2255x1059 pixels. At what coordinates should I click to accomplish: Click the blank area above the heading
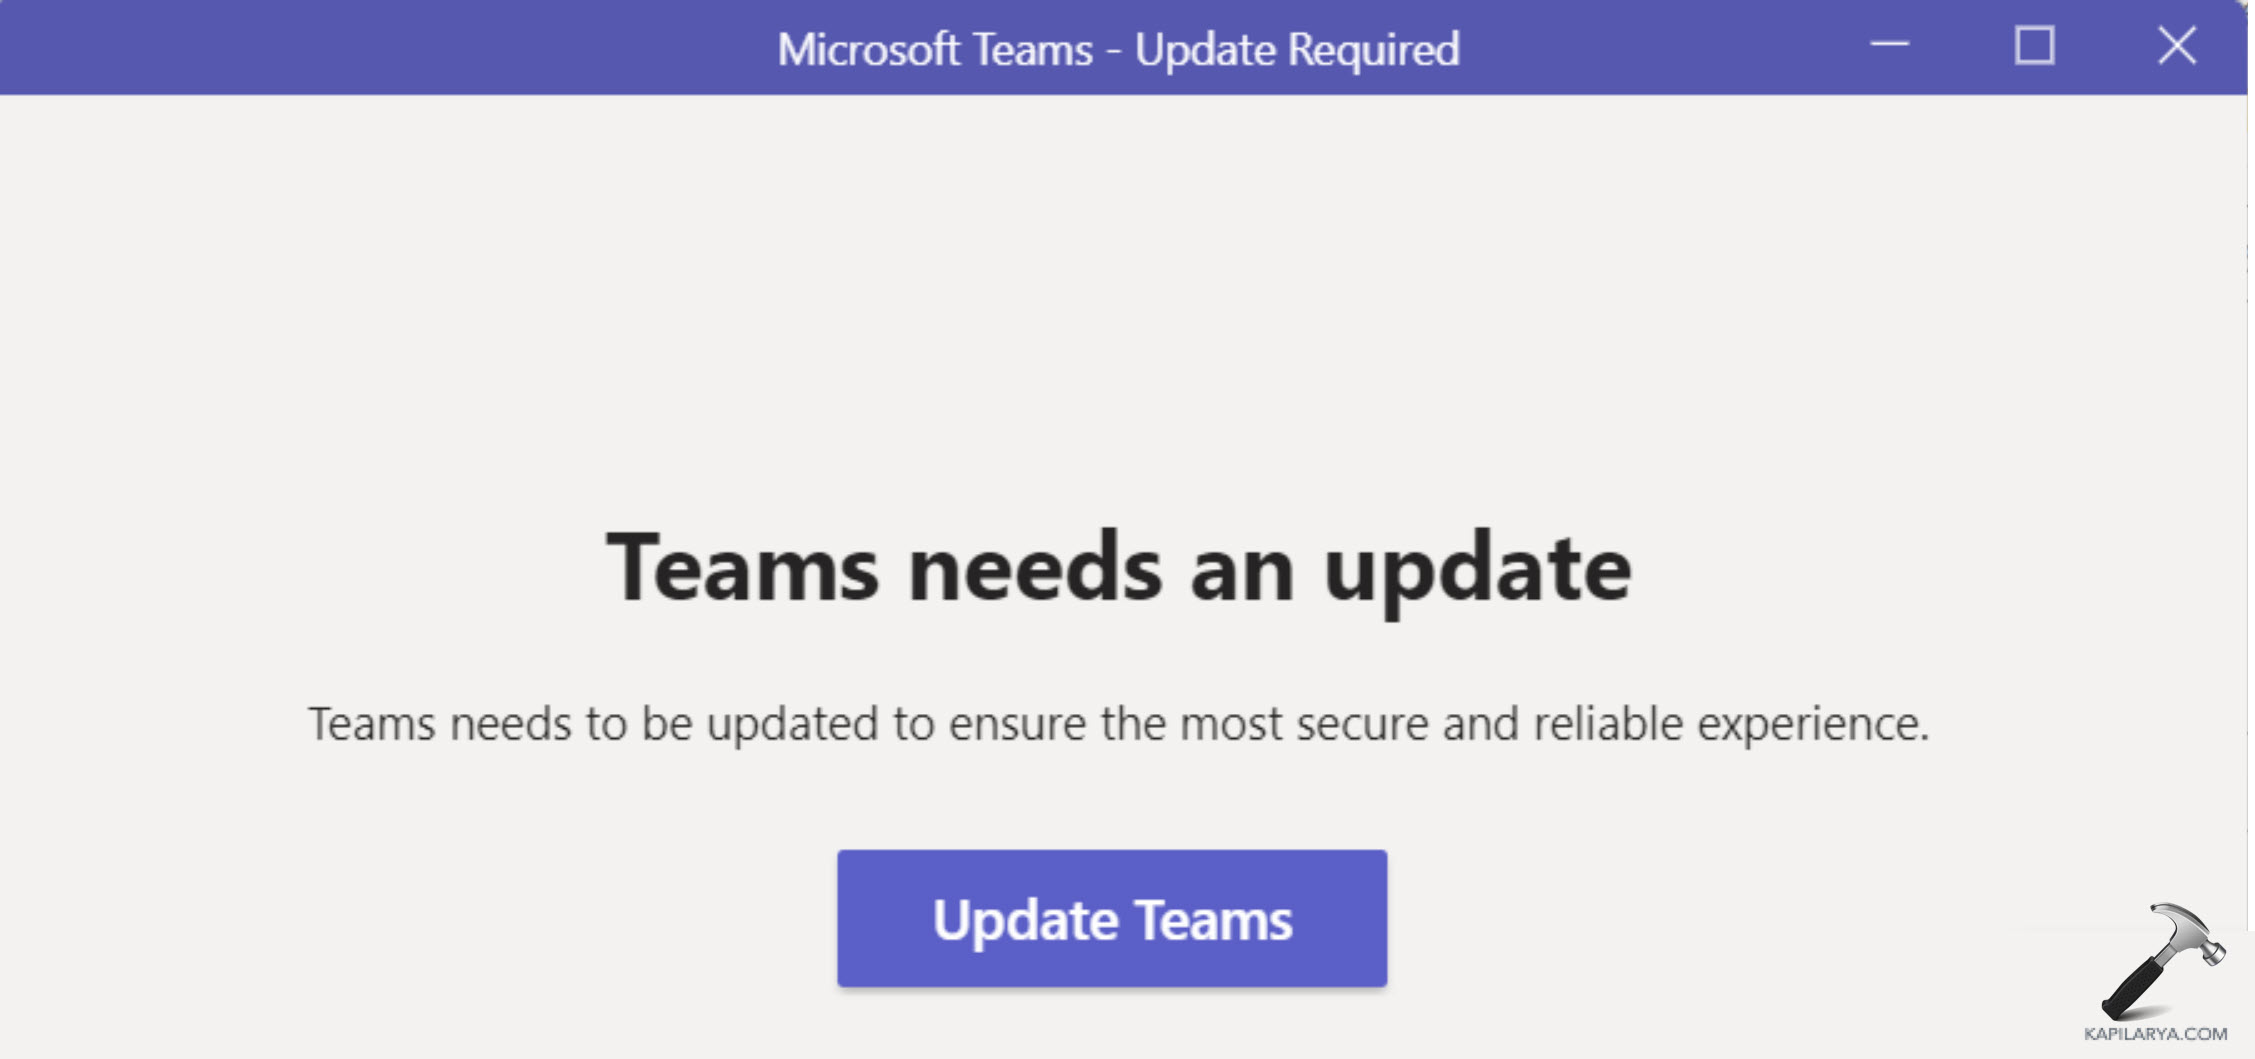pos(1119,300)
